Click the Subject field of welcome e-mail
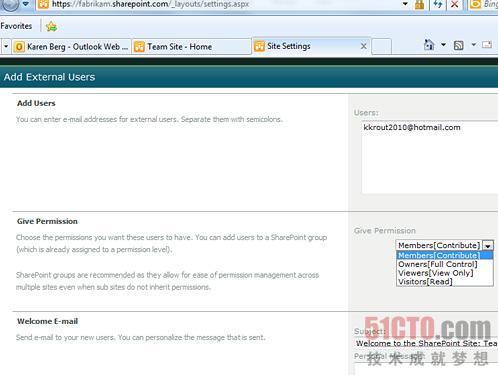Image resolution: width=498 pixels, height=375 pixels. coord(426,343)
